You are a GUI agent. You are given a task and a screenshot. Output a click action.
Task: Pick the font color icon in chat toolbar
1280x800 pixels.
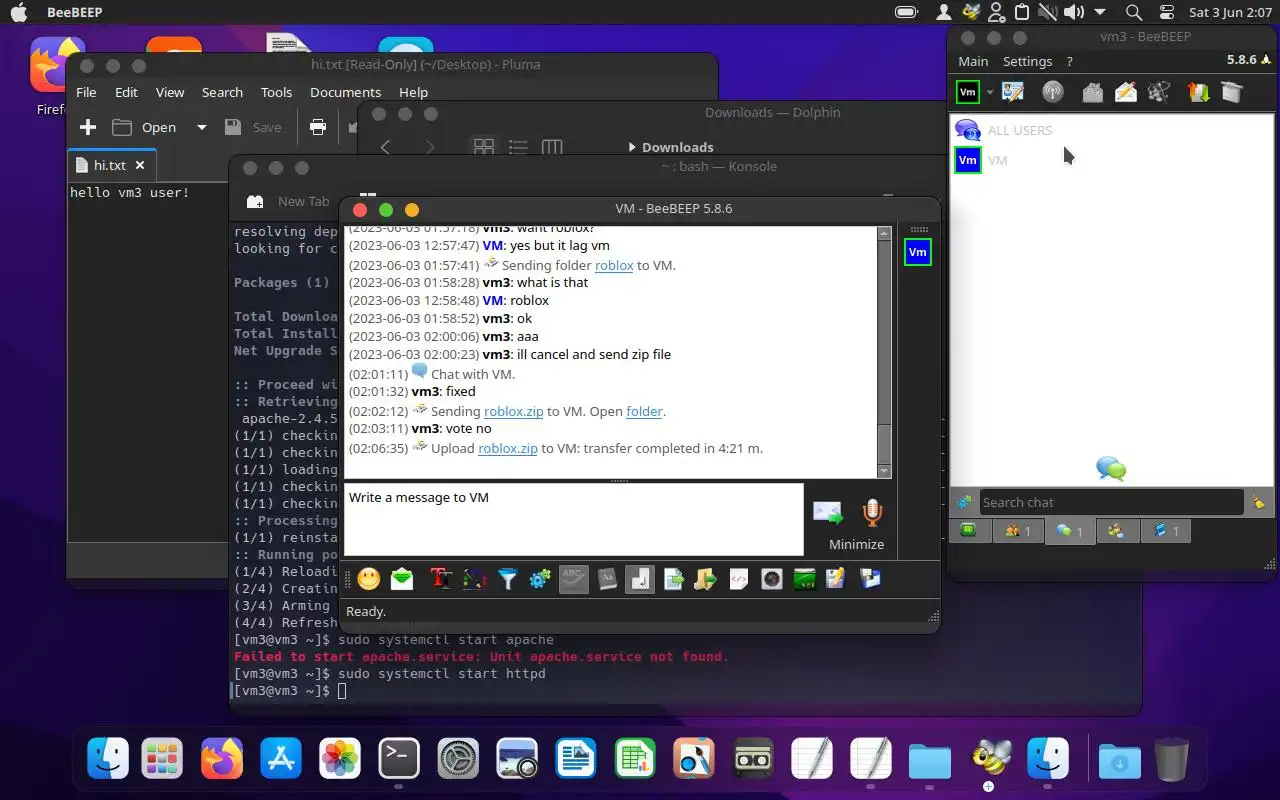pos(474,579)
